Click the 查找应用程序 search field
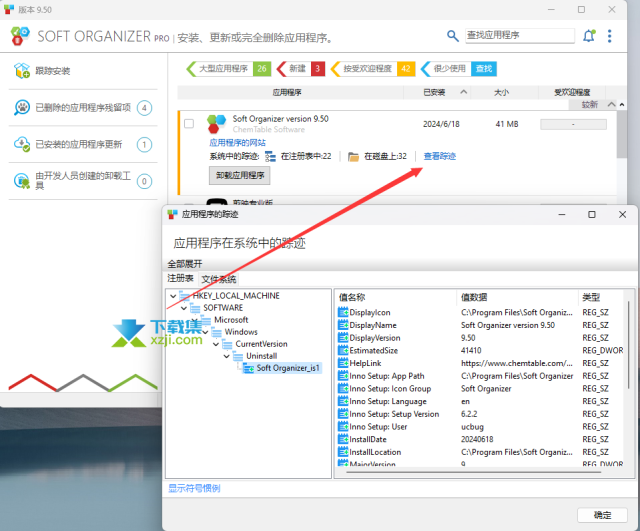The image size is (640, 531). pos(520,36)
